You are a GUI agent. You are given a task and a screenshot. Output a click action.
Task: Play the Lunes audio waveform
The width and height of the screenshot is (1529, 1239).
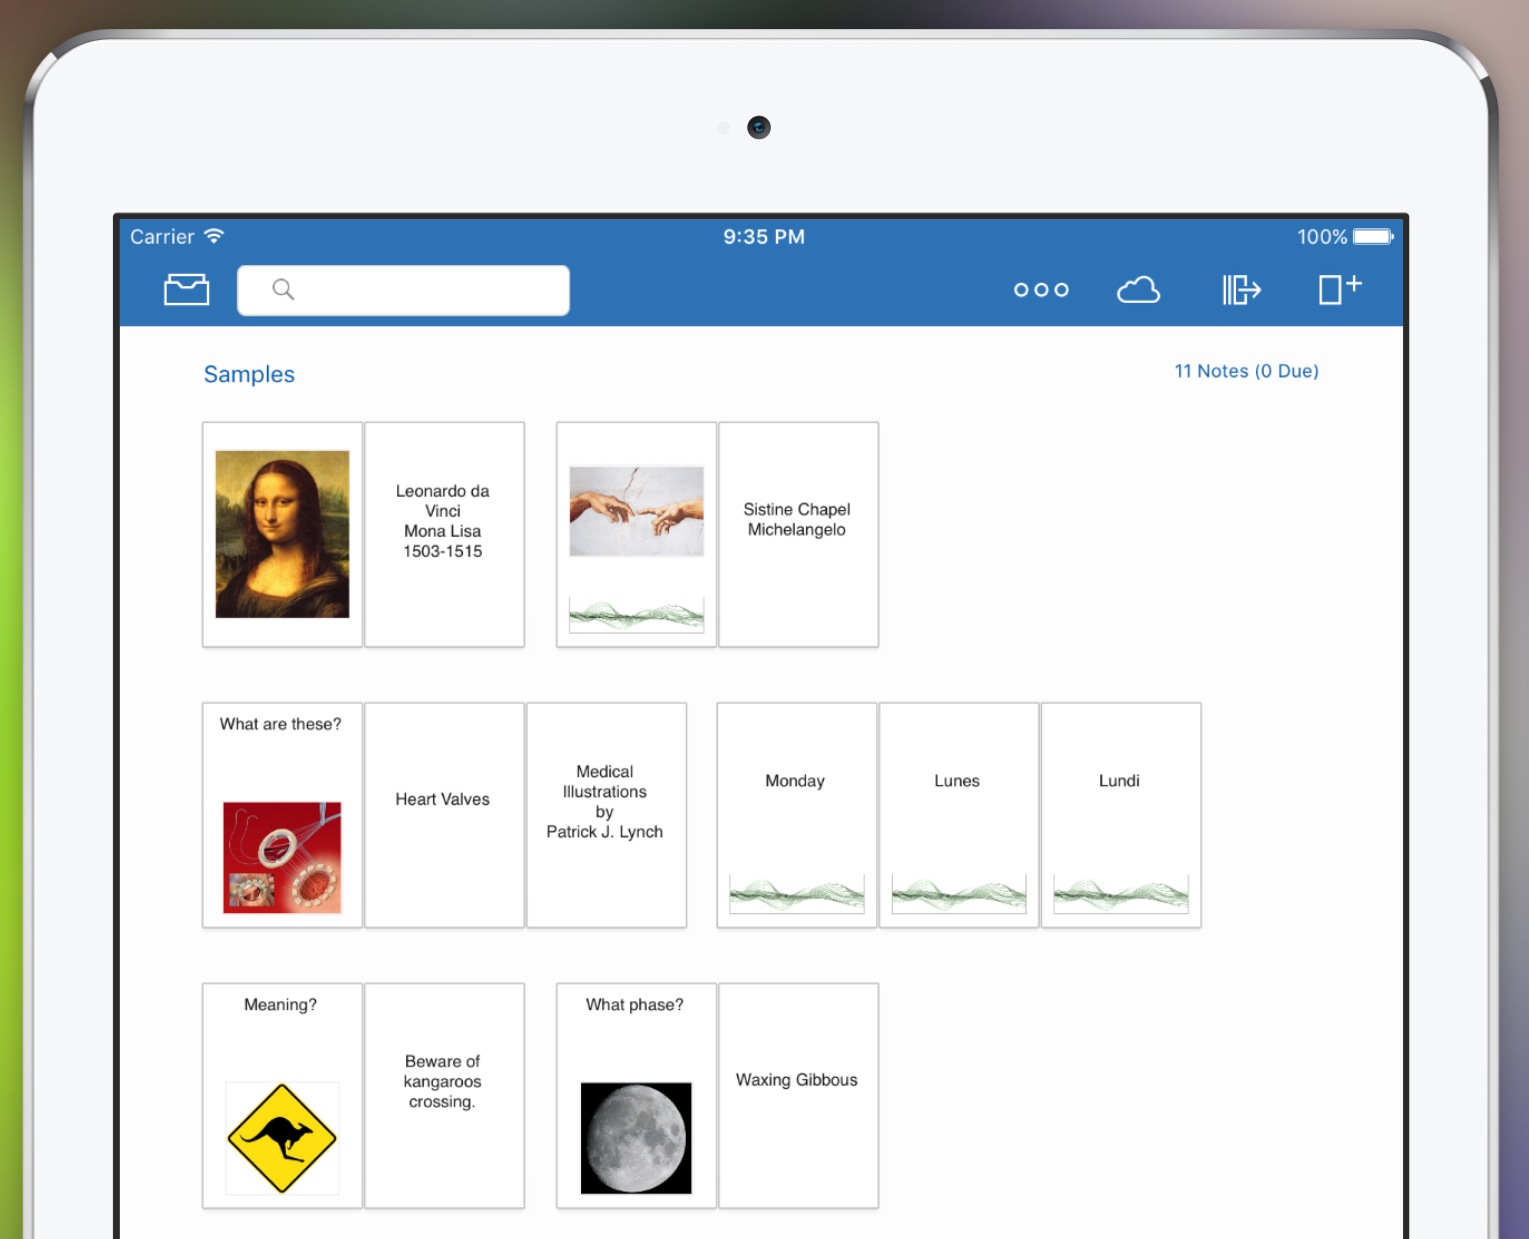[959, 893]
